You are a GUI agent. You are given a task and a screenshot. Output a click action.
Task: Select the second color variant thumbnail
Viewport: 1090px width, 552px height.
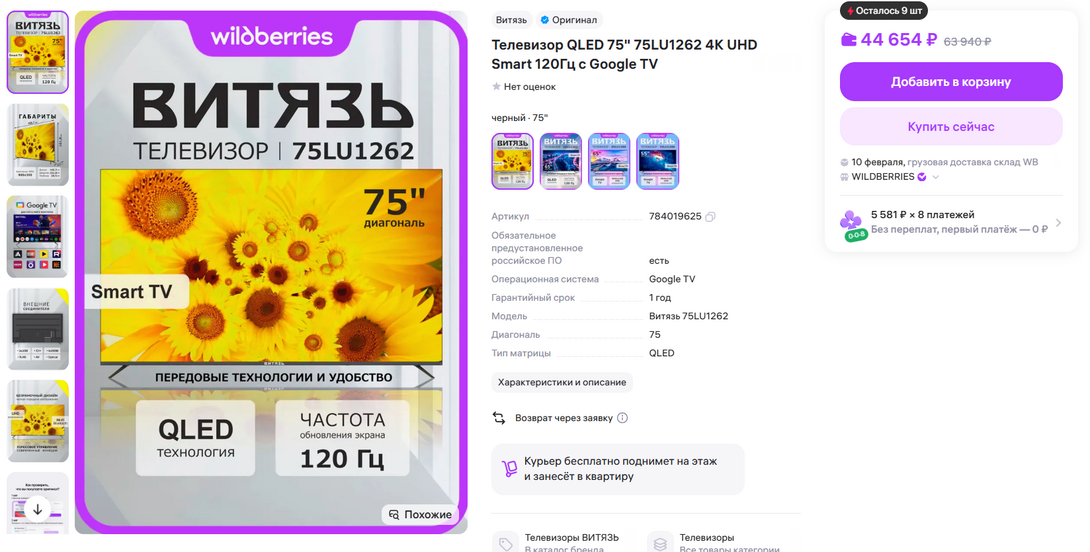click(561, 161)
